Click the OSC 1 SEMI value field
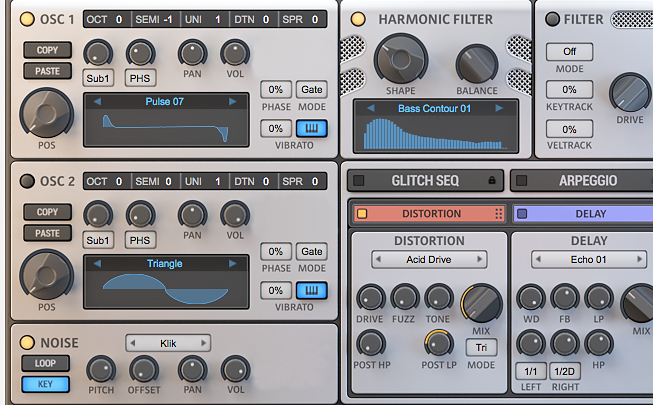The width and height of the screenshot is (653, 405). (x=154, y=20)
